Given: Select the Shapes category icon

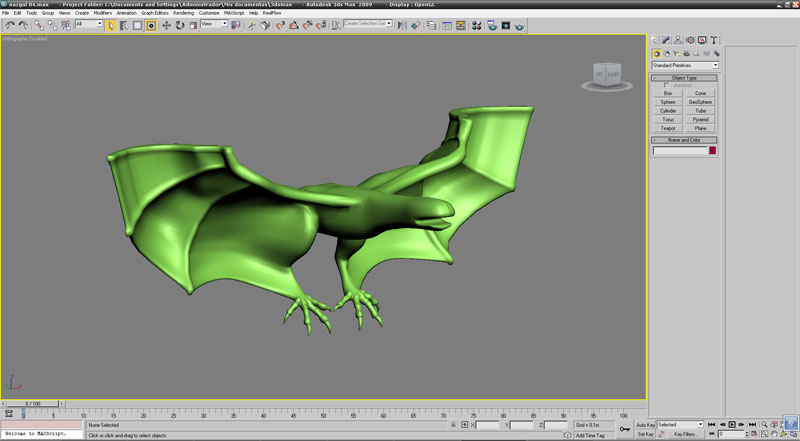Looking at the screenshot, I should 666,54.
